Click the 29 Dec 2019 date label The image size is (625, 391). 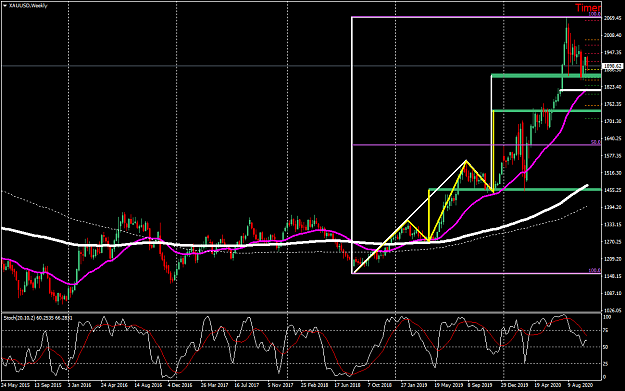tap(515, 385)
